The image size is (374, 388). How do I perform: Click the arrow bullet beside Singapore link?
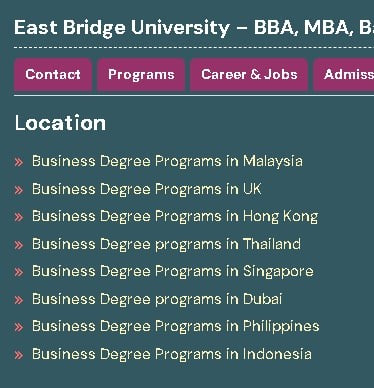click(x=19, y=272)
